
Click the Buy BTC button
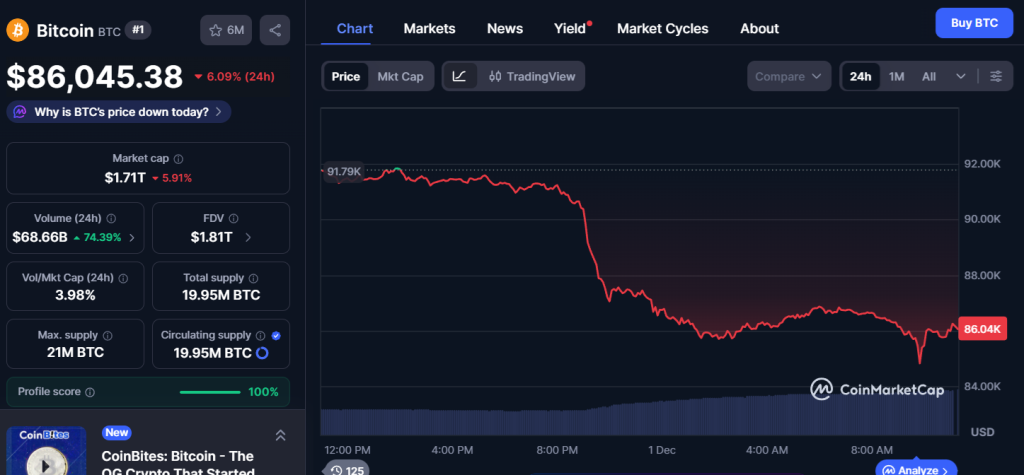(974, 23)
